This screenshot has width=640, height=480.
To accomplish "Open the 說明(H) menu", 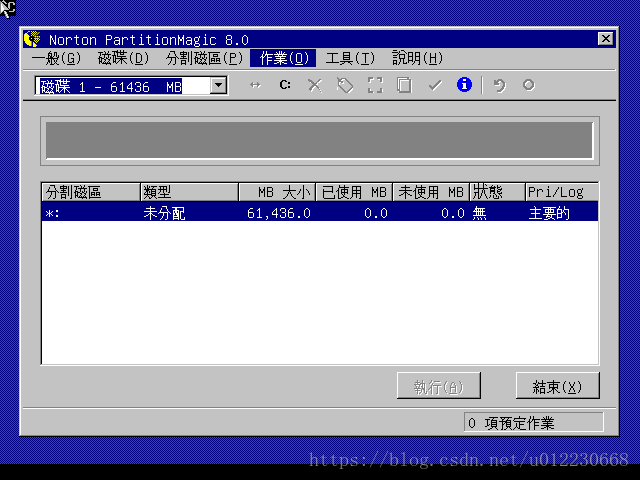I will 418,58.
